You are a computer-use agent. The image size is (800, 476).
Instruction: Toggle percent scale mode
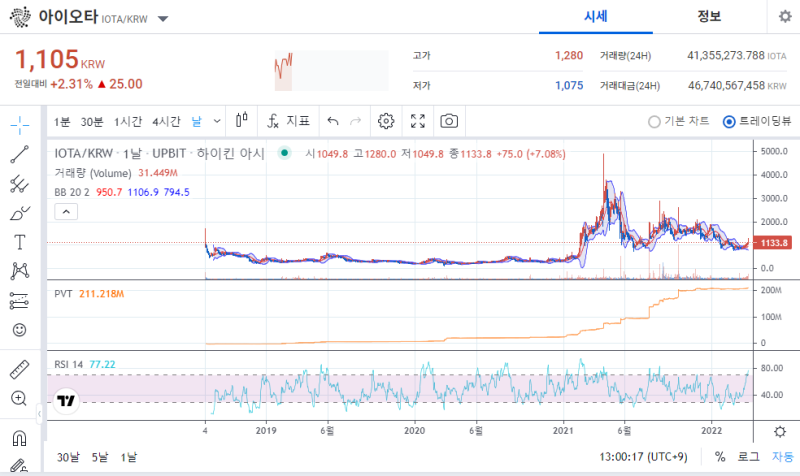tap(720, 457)
